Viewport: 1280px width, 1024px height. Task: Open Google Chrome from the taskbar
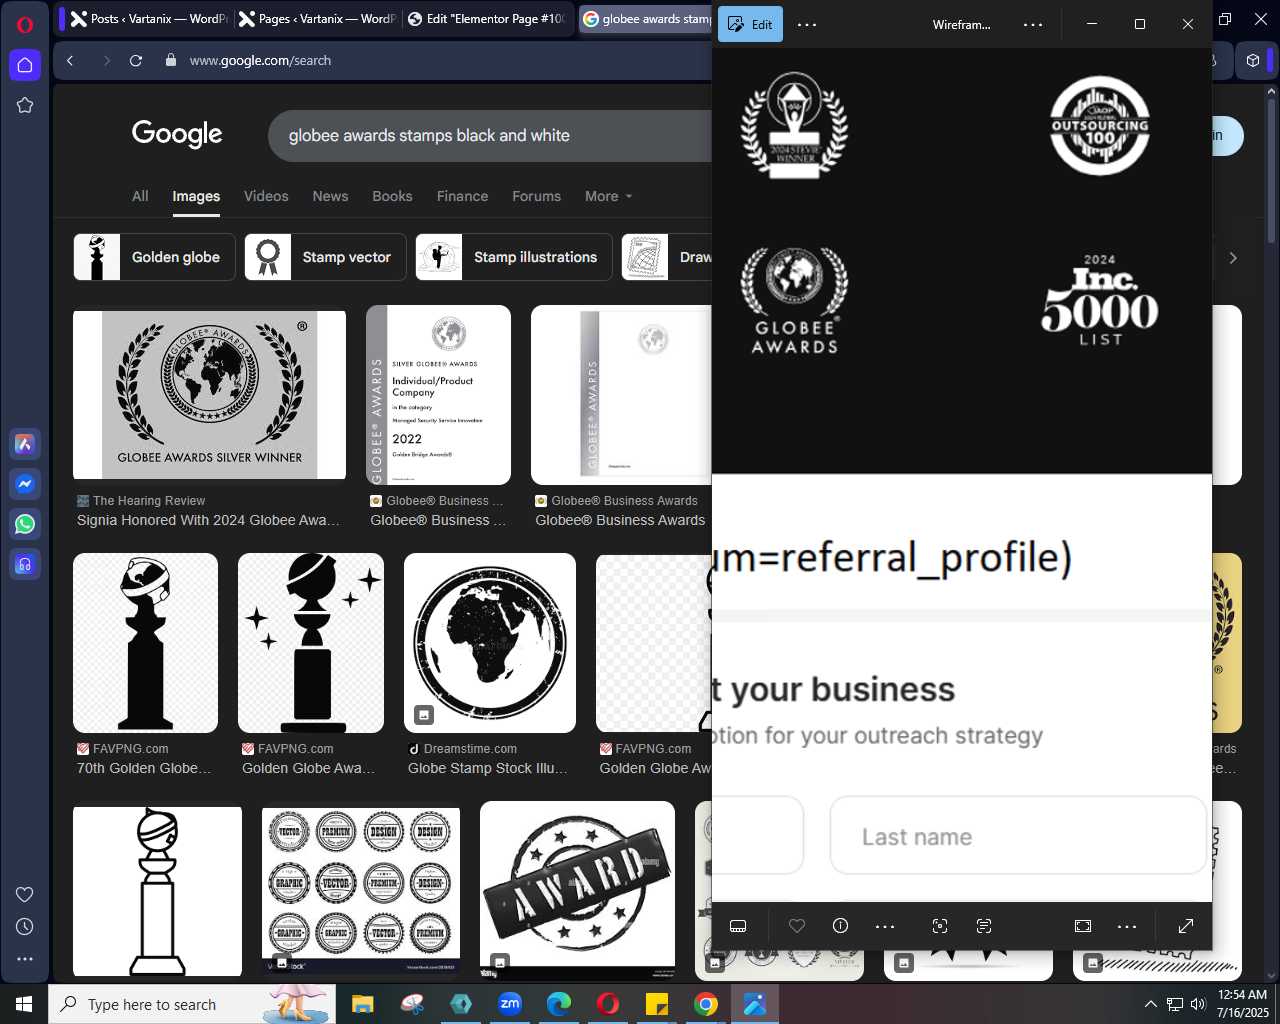(706, 1004)
